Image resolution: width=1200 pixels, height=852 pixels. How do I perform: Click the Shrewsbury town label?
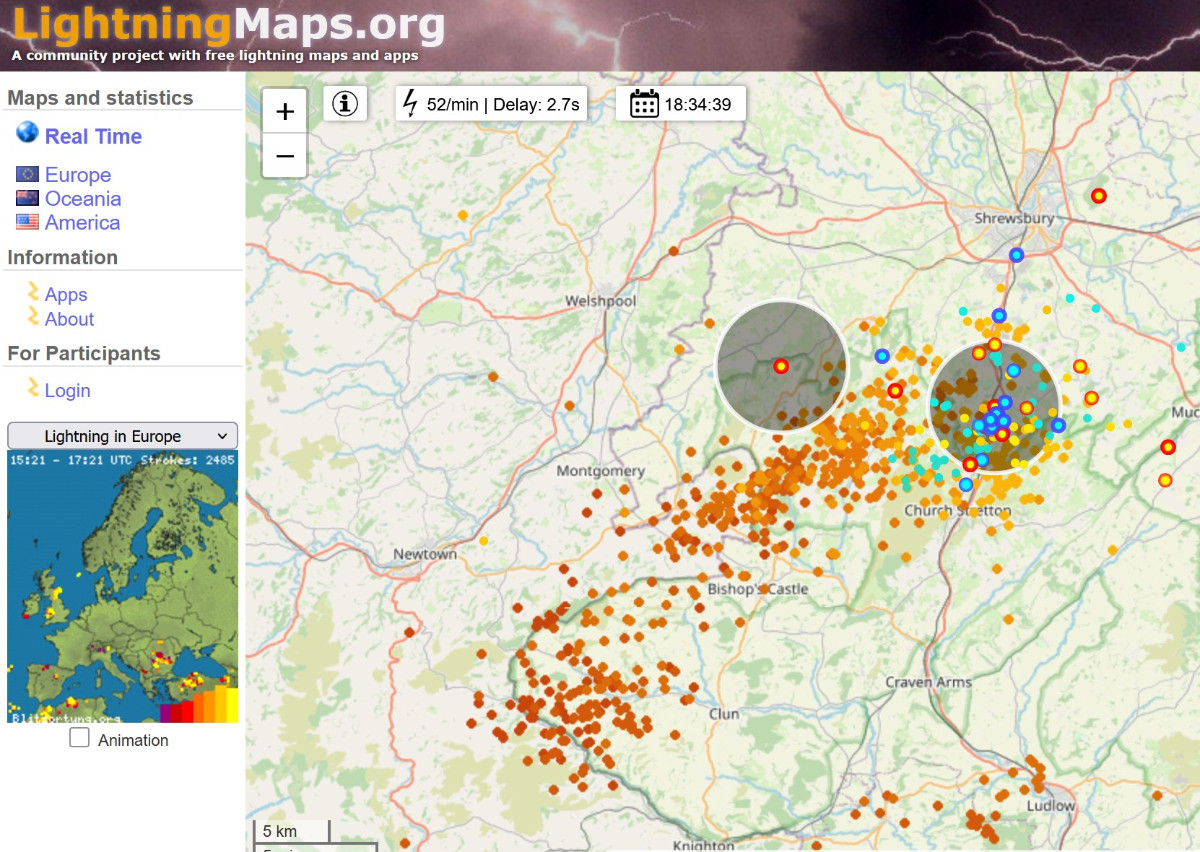click(x=1015, y=218)
